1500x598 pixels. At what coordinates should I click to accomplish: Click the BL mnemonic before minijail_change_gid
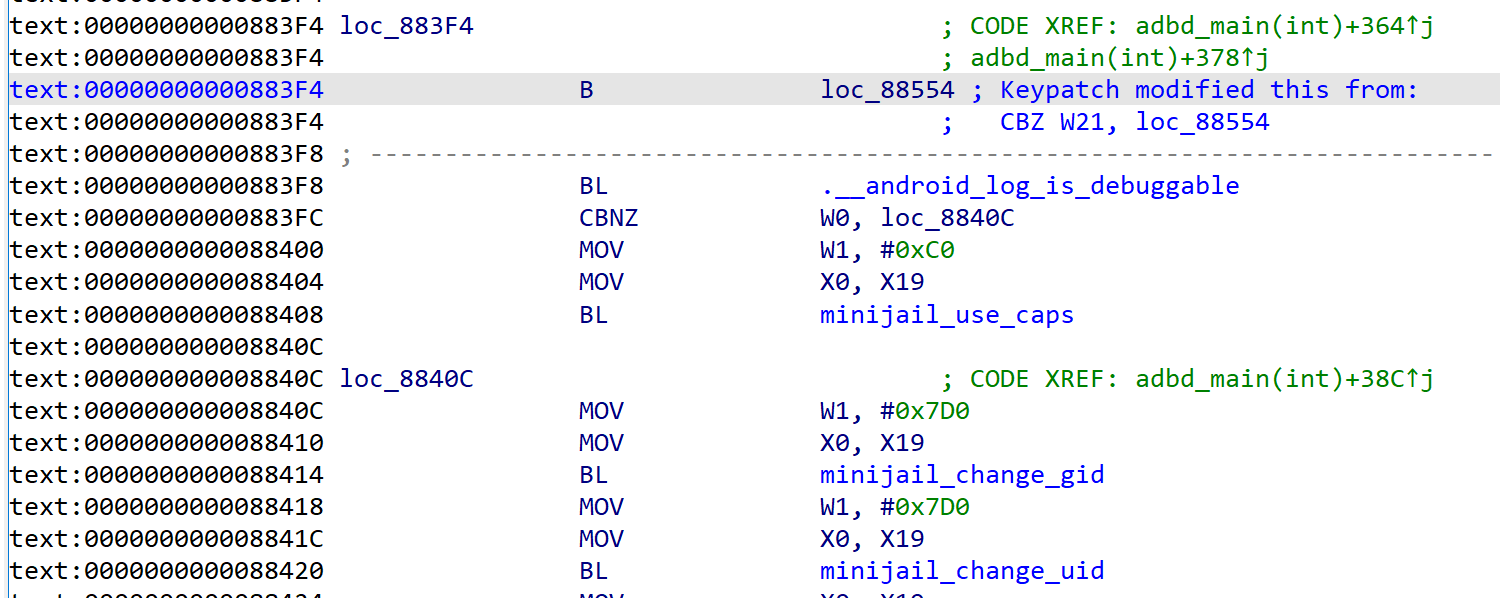[593, 475]
